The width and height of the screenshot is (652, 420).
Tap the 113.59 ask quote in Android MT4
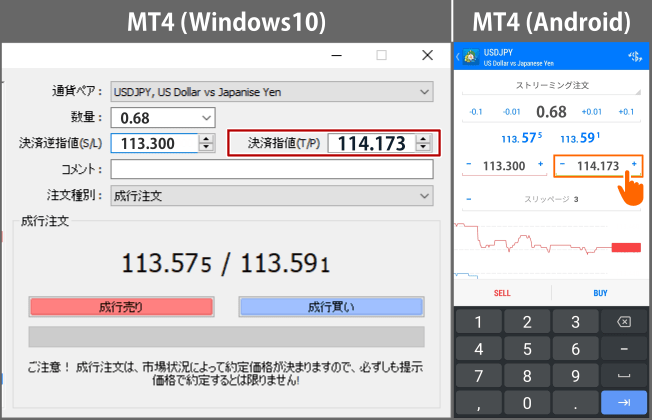pos(580,138)
